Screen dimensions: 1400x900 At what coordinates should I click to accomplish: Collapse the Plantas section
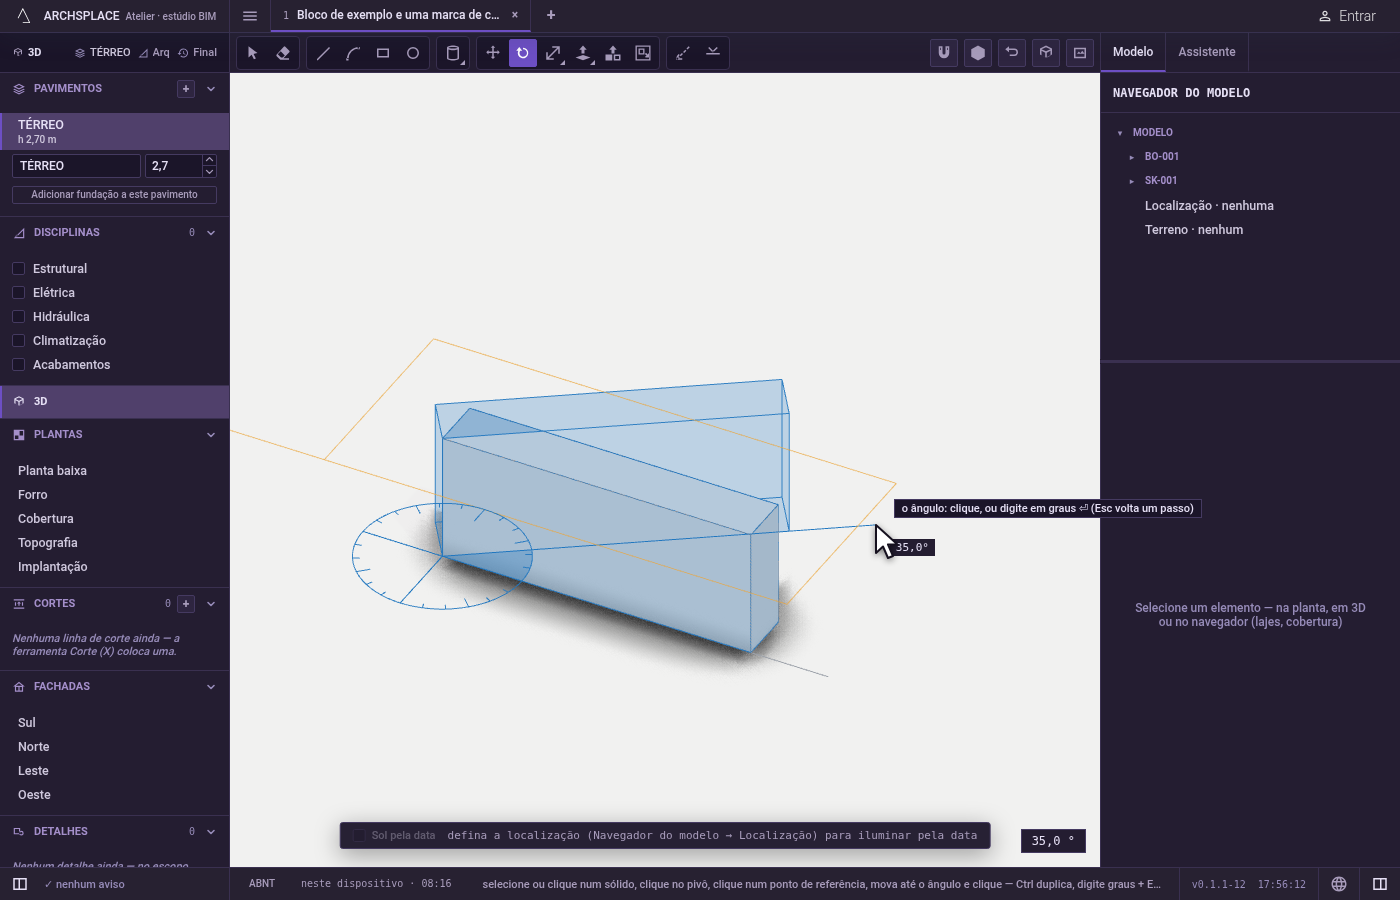211,435
